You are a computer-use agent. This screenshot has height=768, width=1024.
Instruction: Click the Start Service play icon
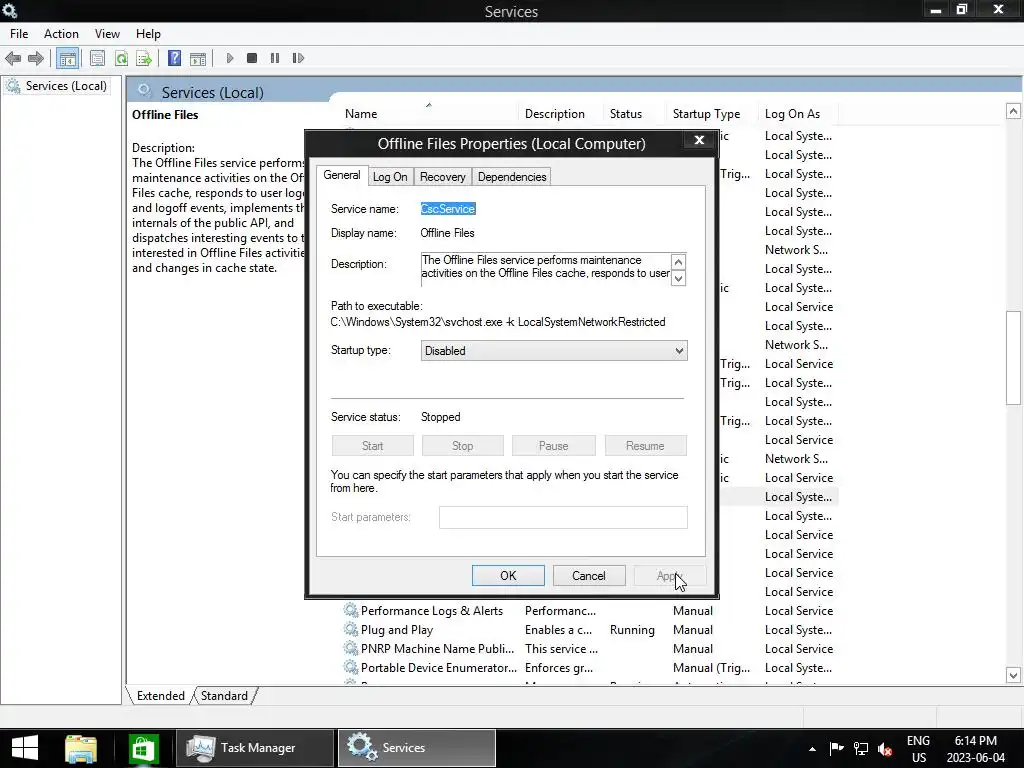tap(229, 58)
